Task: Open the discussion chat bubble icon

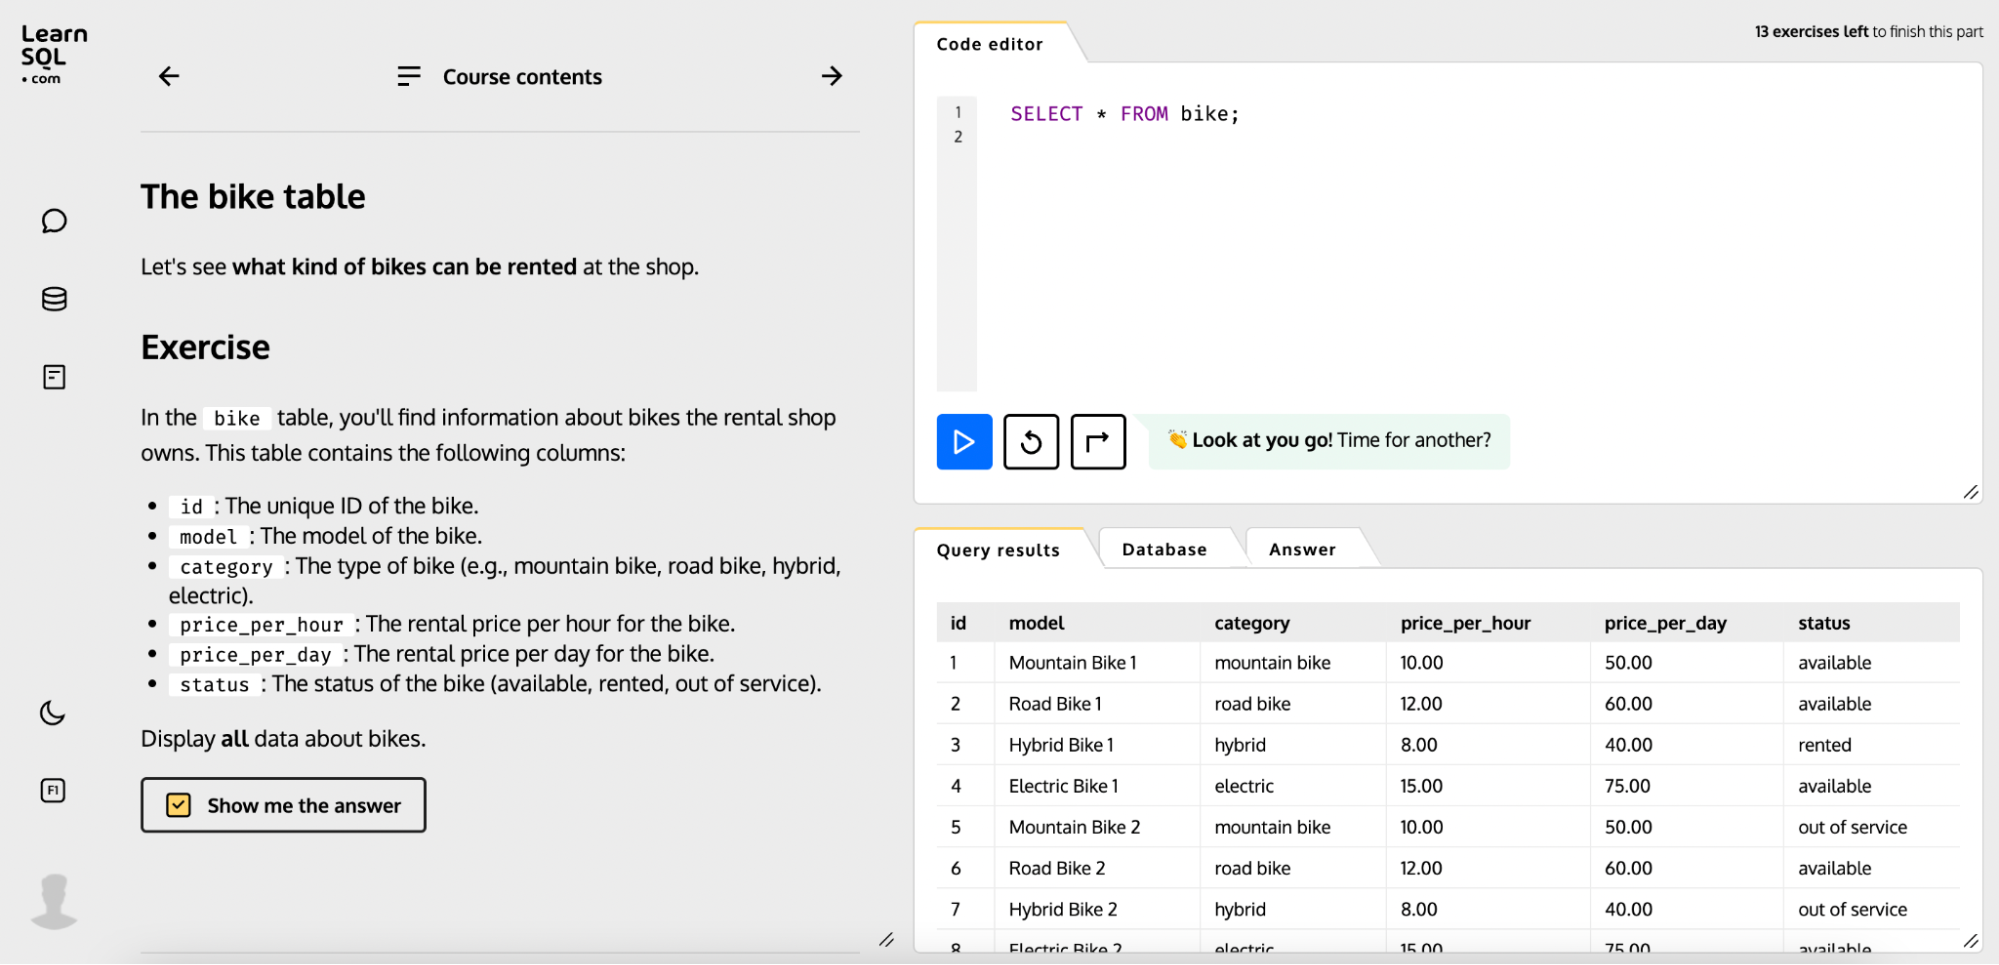Action: point(54,221)
